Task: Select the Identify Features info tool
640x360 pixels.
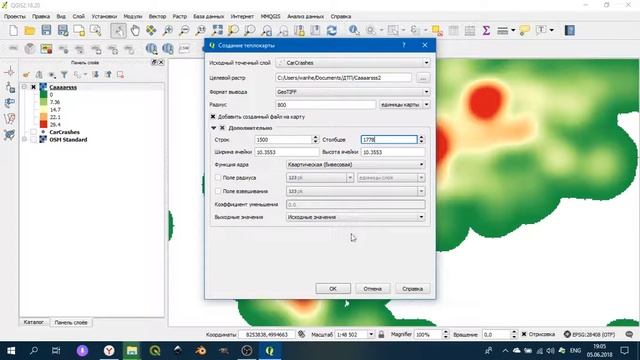Action: coord(354,31)
